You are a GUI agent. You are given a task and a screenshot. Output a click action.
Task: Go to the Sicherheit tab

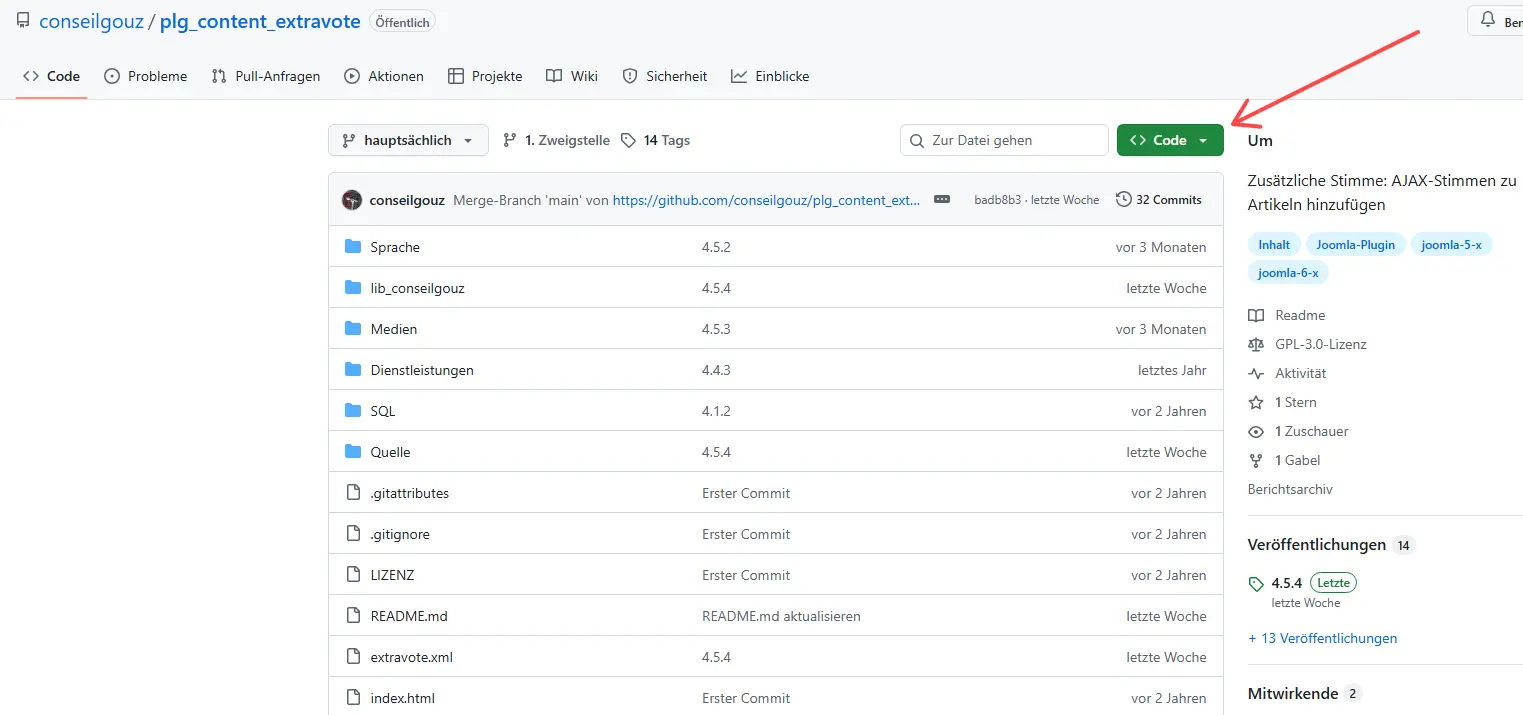(665, 76)
